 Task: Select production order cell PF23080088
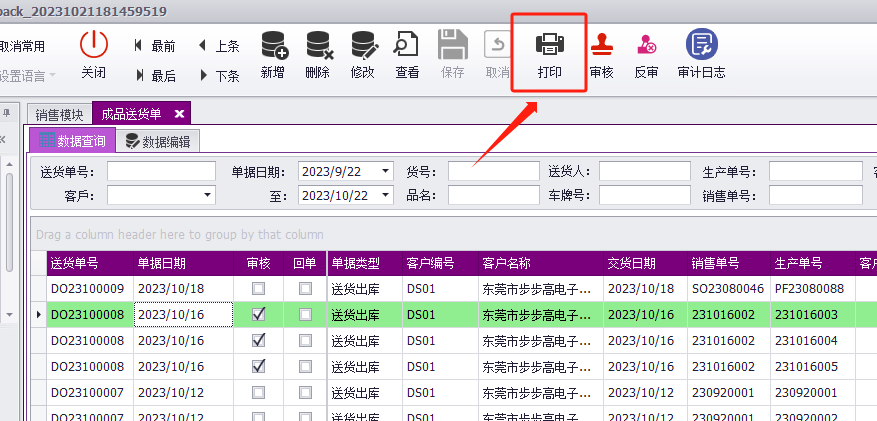[x=813, y=288]
